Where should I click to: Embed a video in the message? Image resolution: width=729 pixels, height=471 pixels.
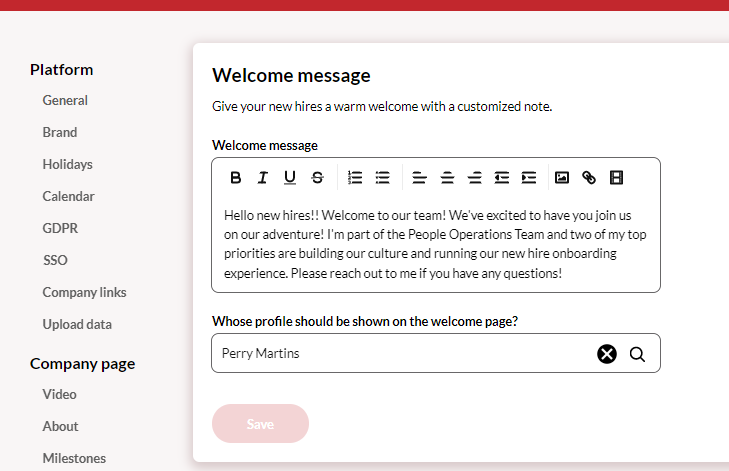pyautogui.click(x=616, y=178)
